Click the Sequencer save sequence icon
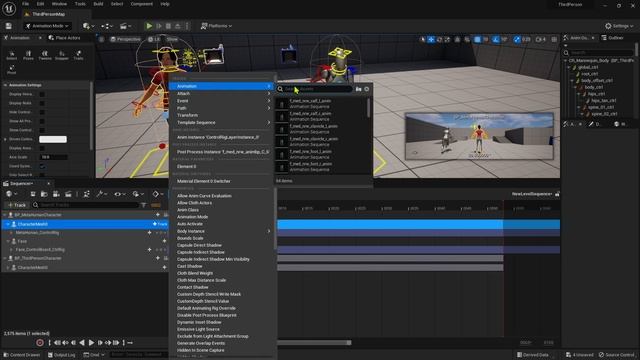This screenshot has height=360, width=640. point(33,194)
